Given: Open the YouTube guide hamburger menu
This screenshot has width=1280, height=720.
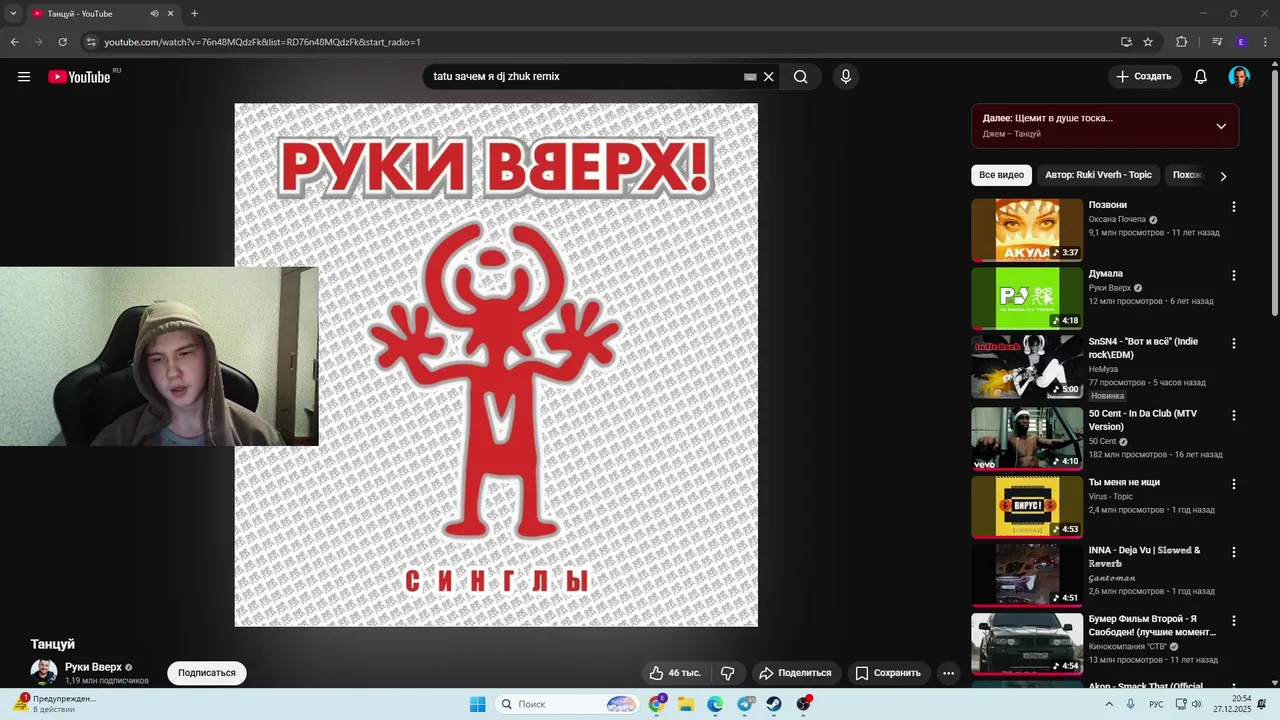Looking at the screenshot, I should click(x=24, y=77).
